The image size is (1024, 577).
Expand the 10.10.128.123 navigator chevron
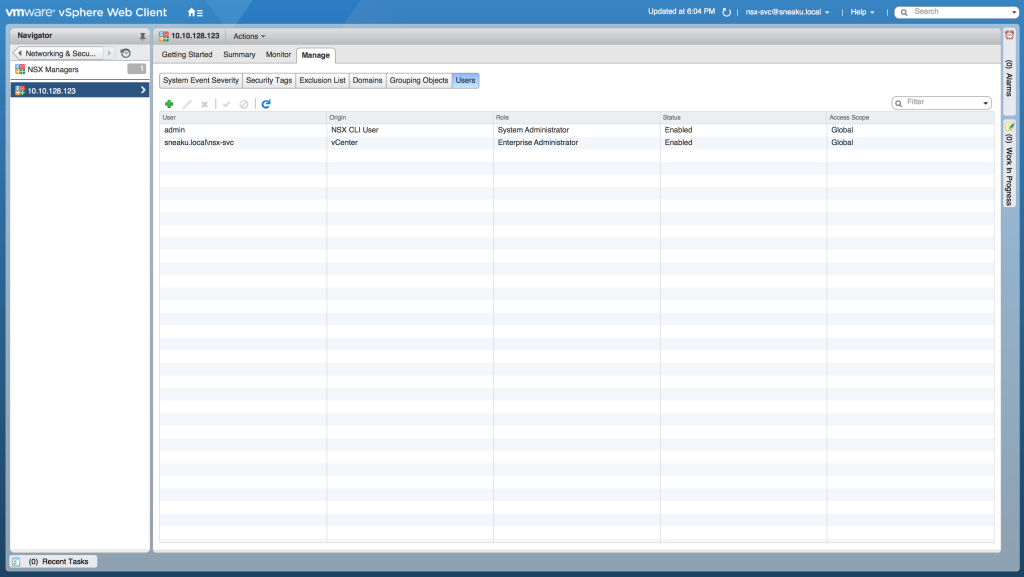tap(143, 90)
